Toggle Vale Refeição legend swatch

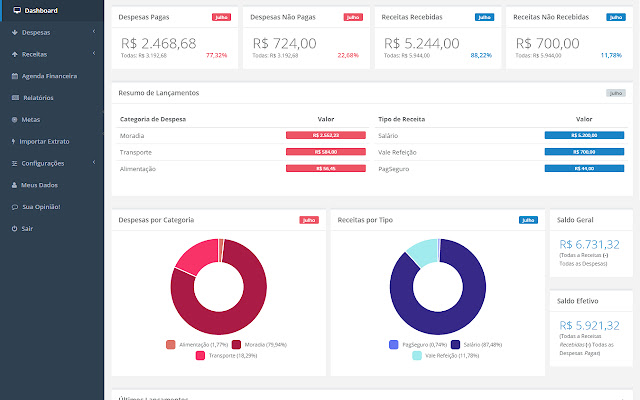(x=417, y=356)
